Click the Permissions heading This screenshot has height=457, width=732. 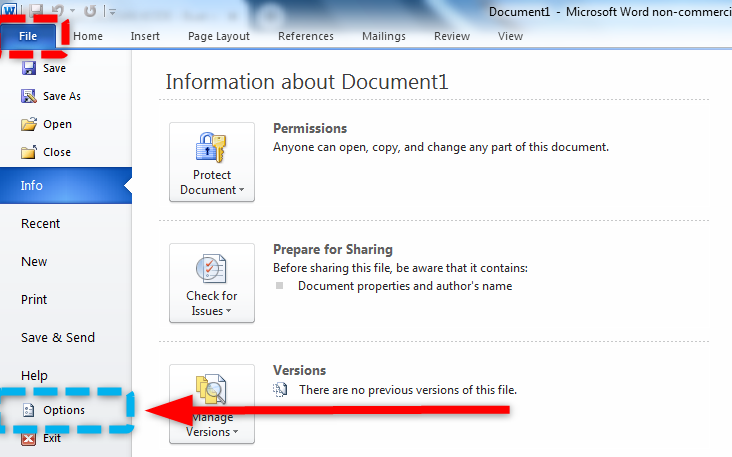pos(310,128)
